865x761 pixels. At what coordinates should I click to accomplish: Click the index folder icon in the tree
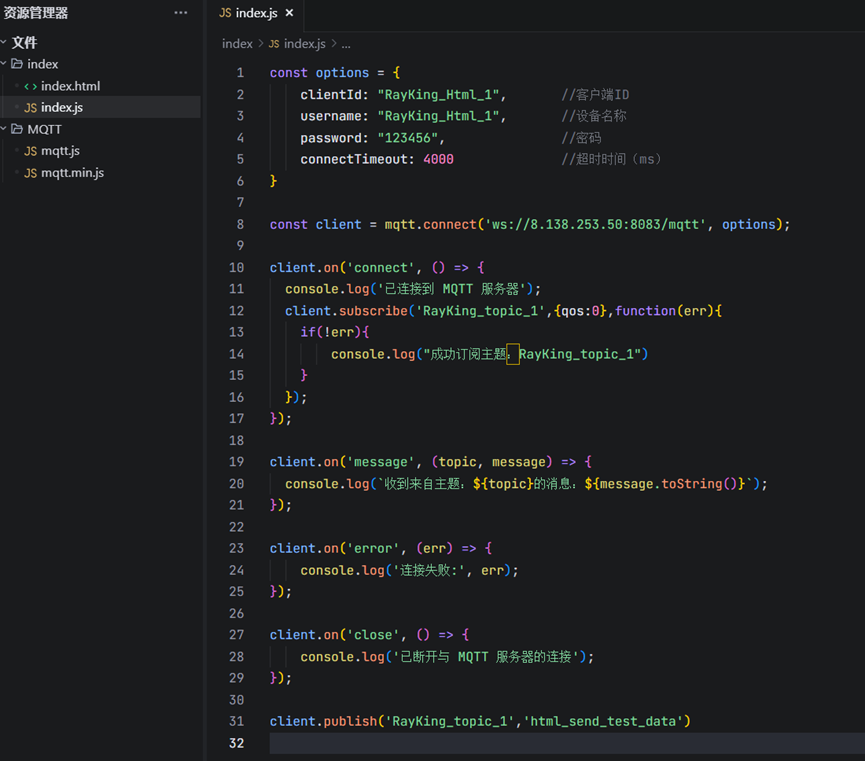(x=17, y=64)
